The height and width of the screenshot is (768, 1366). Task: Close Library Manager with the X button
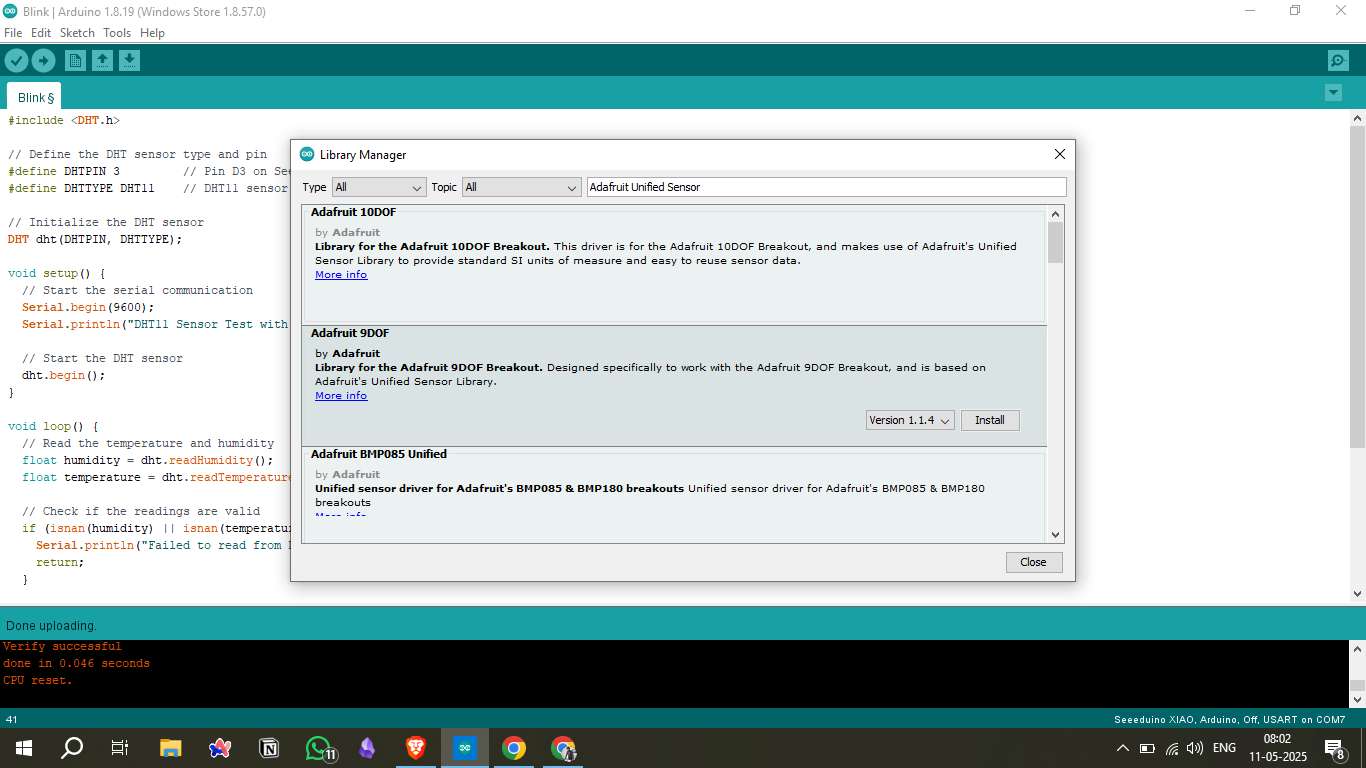(x=1060, y=154)
